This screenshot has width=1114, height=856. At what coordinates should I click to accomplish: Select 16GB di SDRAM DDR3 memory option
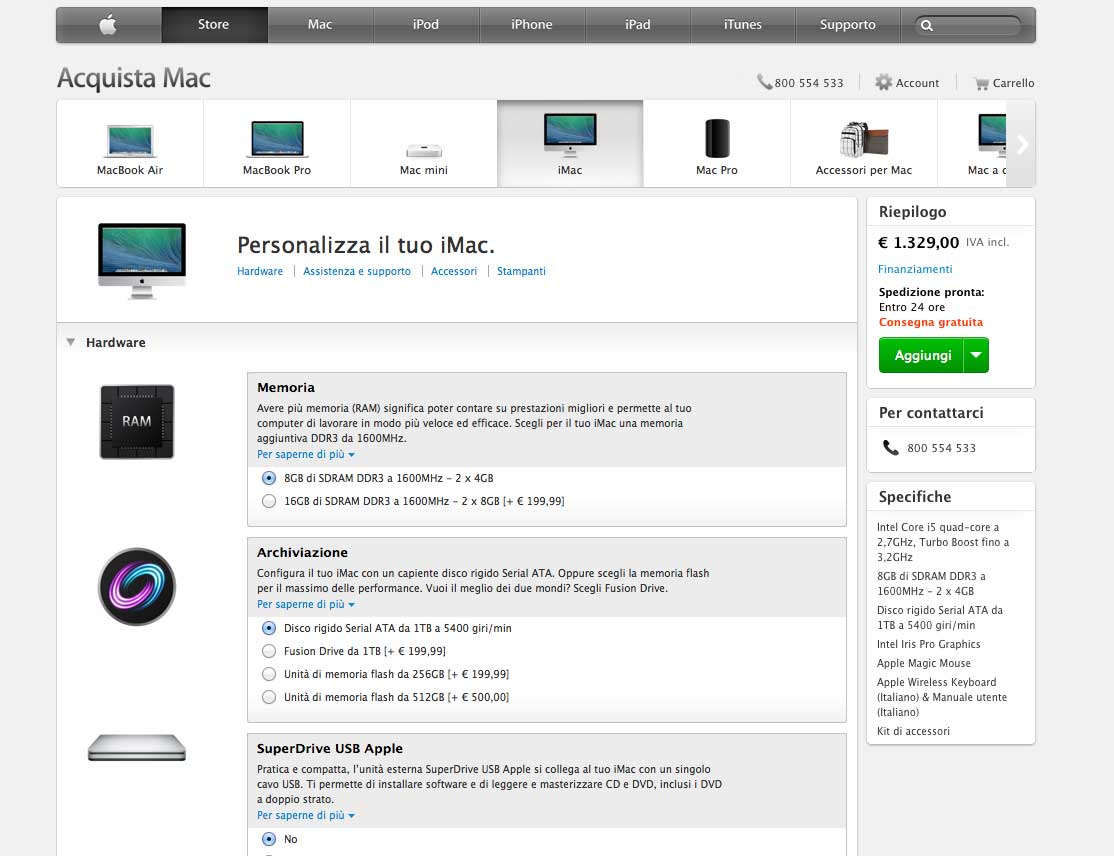269,501
